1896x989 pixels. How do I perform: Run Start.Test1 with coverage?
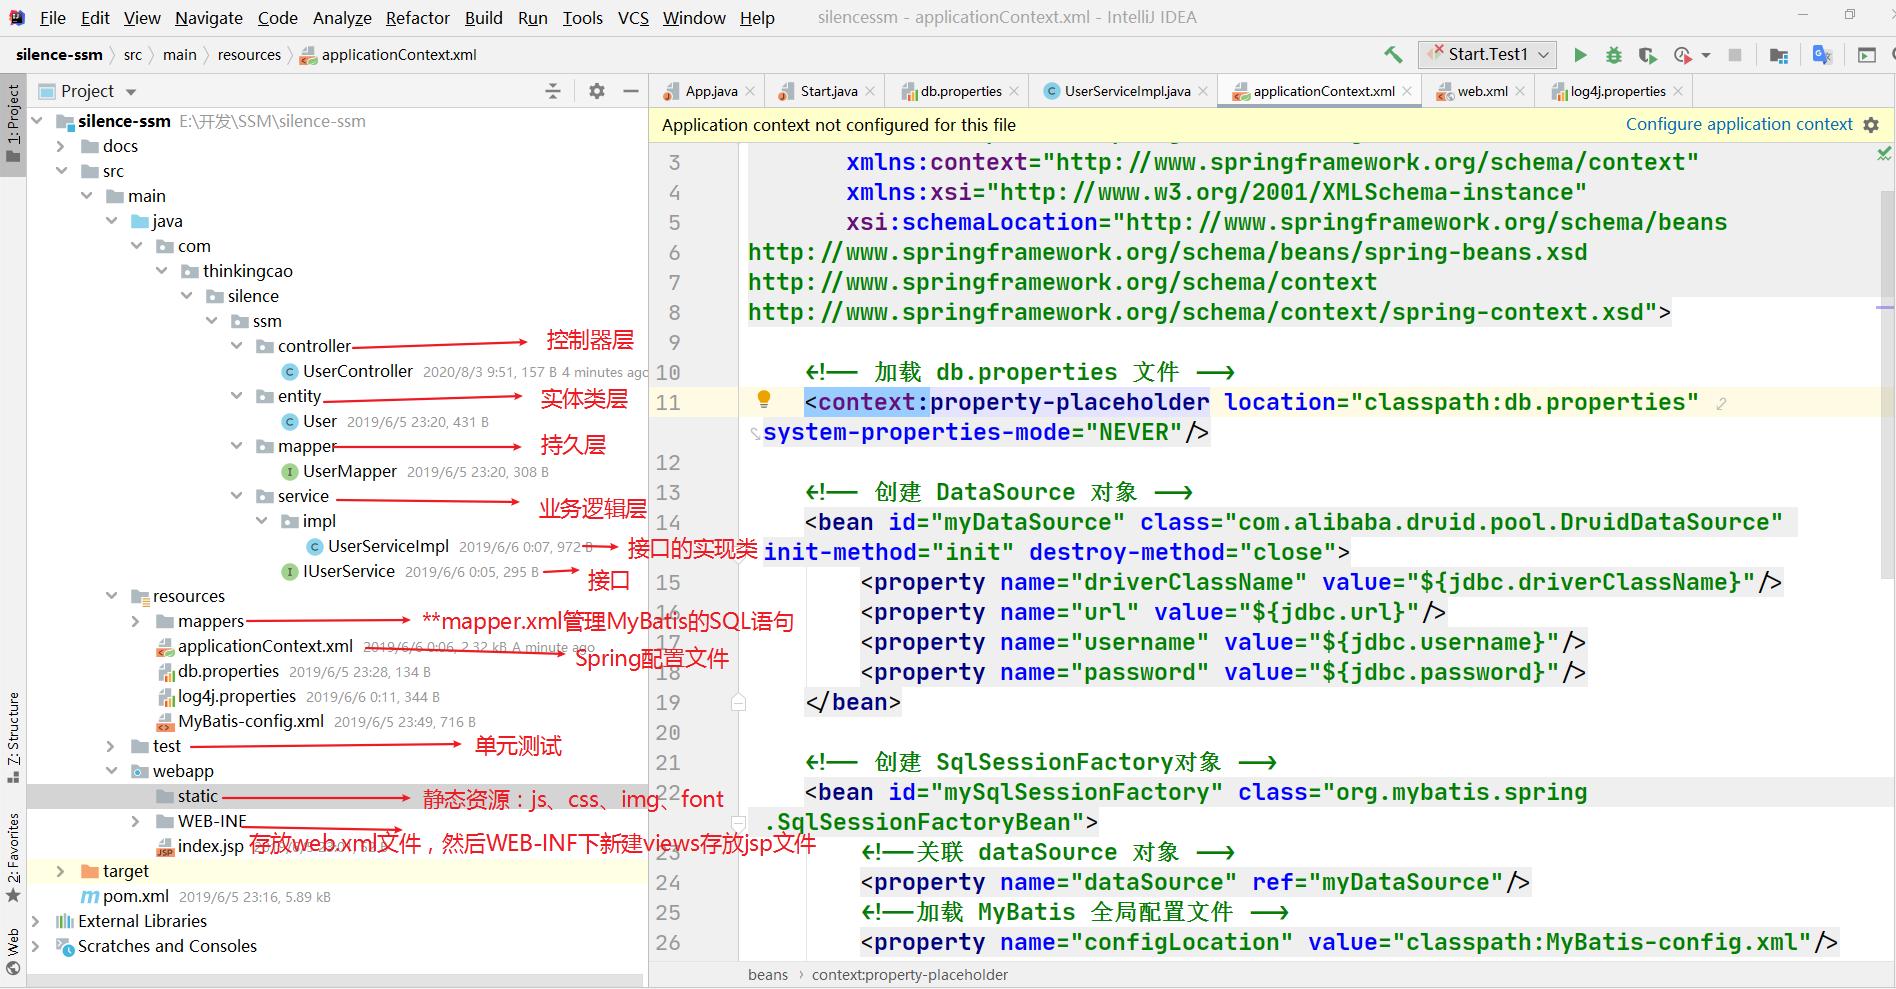1648,54
